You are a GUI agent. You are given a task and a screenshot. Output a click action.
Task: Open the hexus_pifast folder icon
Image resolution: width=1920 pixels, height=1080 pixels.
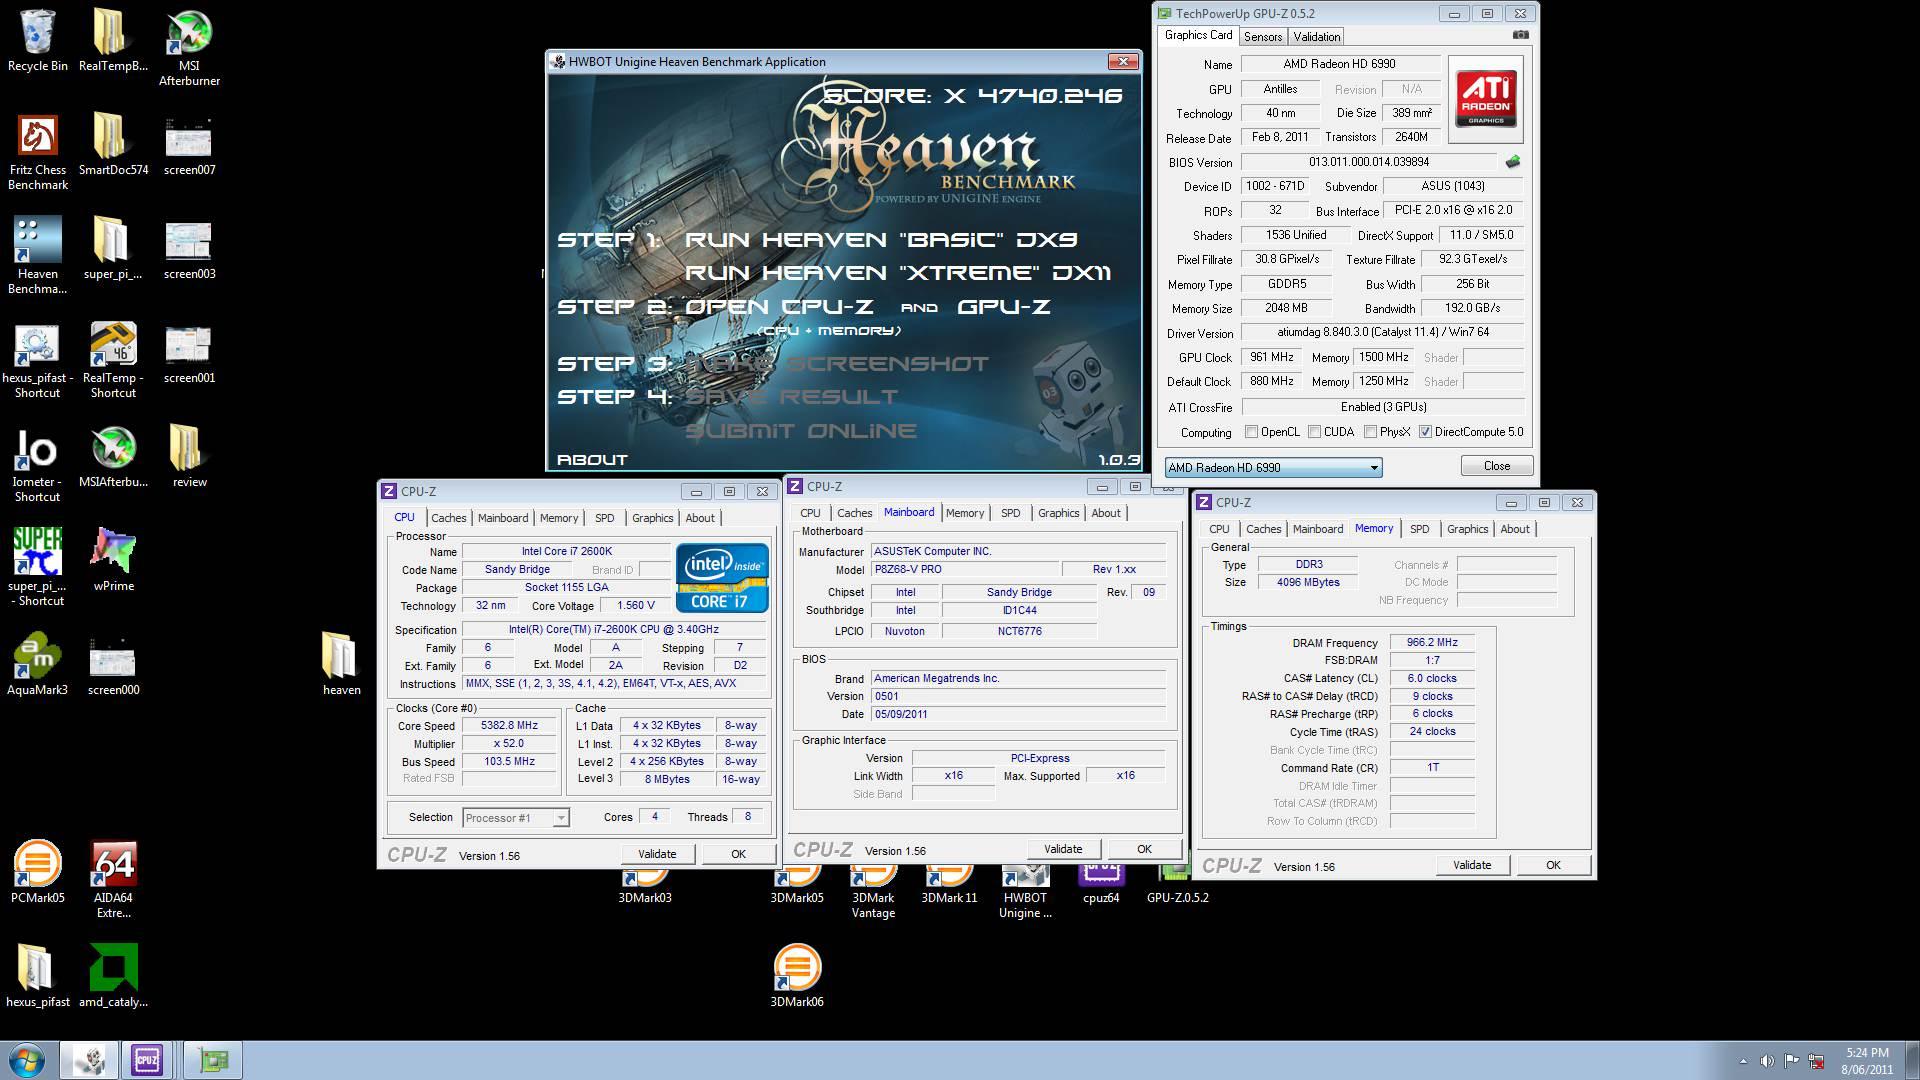pos(38,976)
